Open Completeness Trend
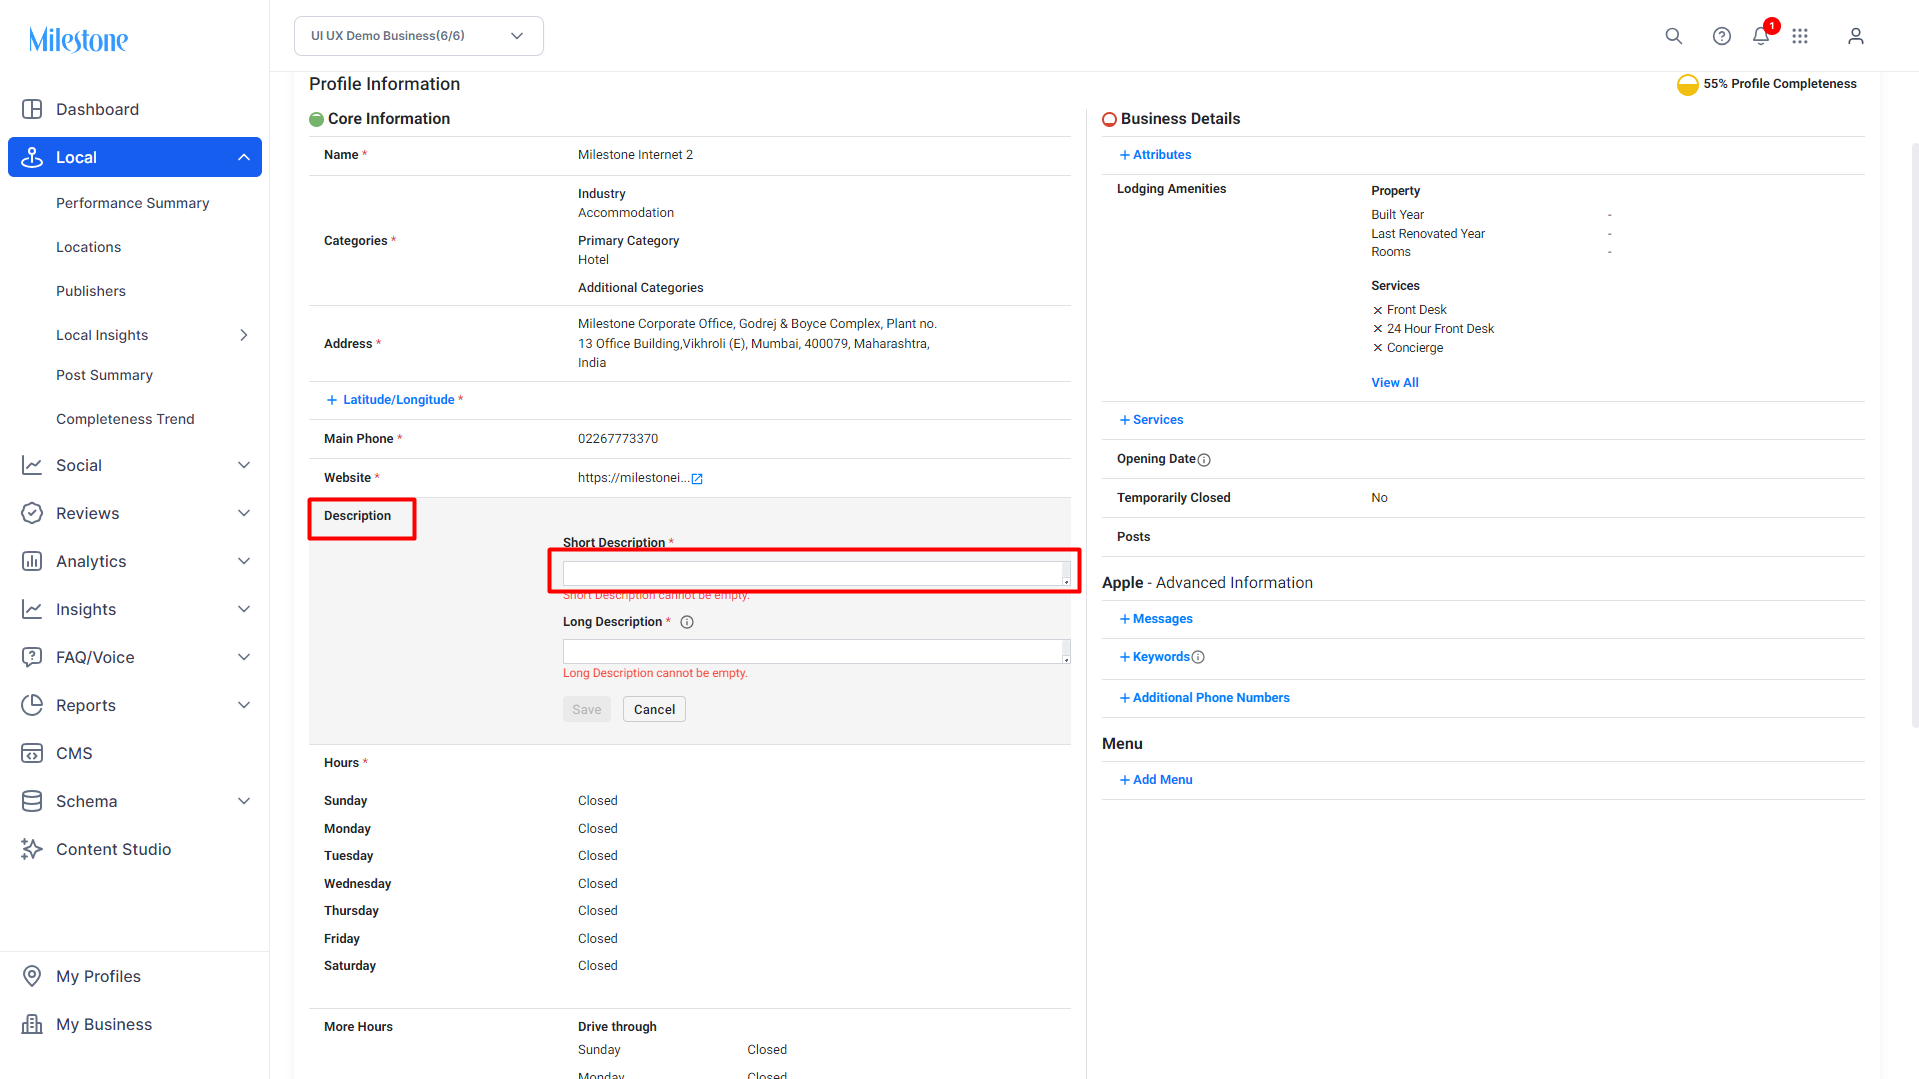This screenshot has width=1919, height=1079. pos(125,419)
